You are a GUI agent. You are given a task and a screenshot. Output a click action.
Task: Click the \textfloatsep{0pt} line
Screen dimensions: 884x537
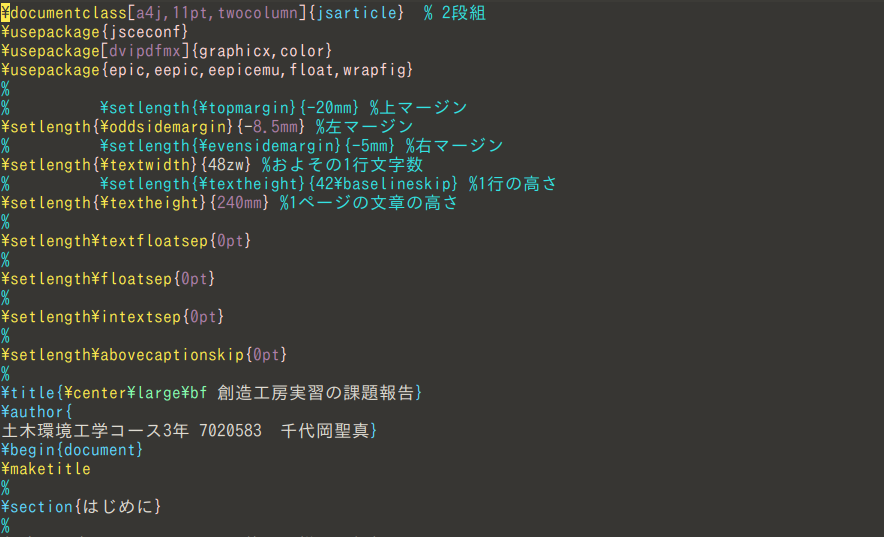[126, 241]
